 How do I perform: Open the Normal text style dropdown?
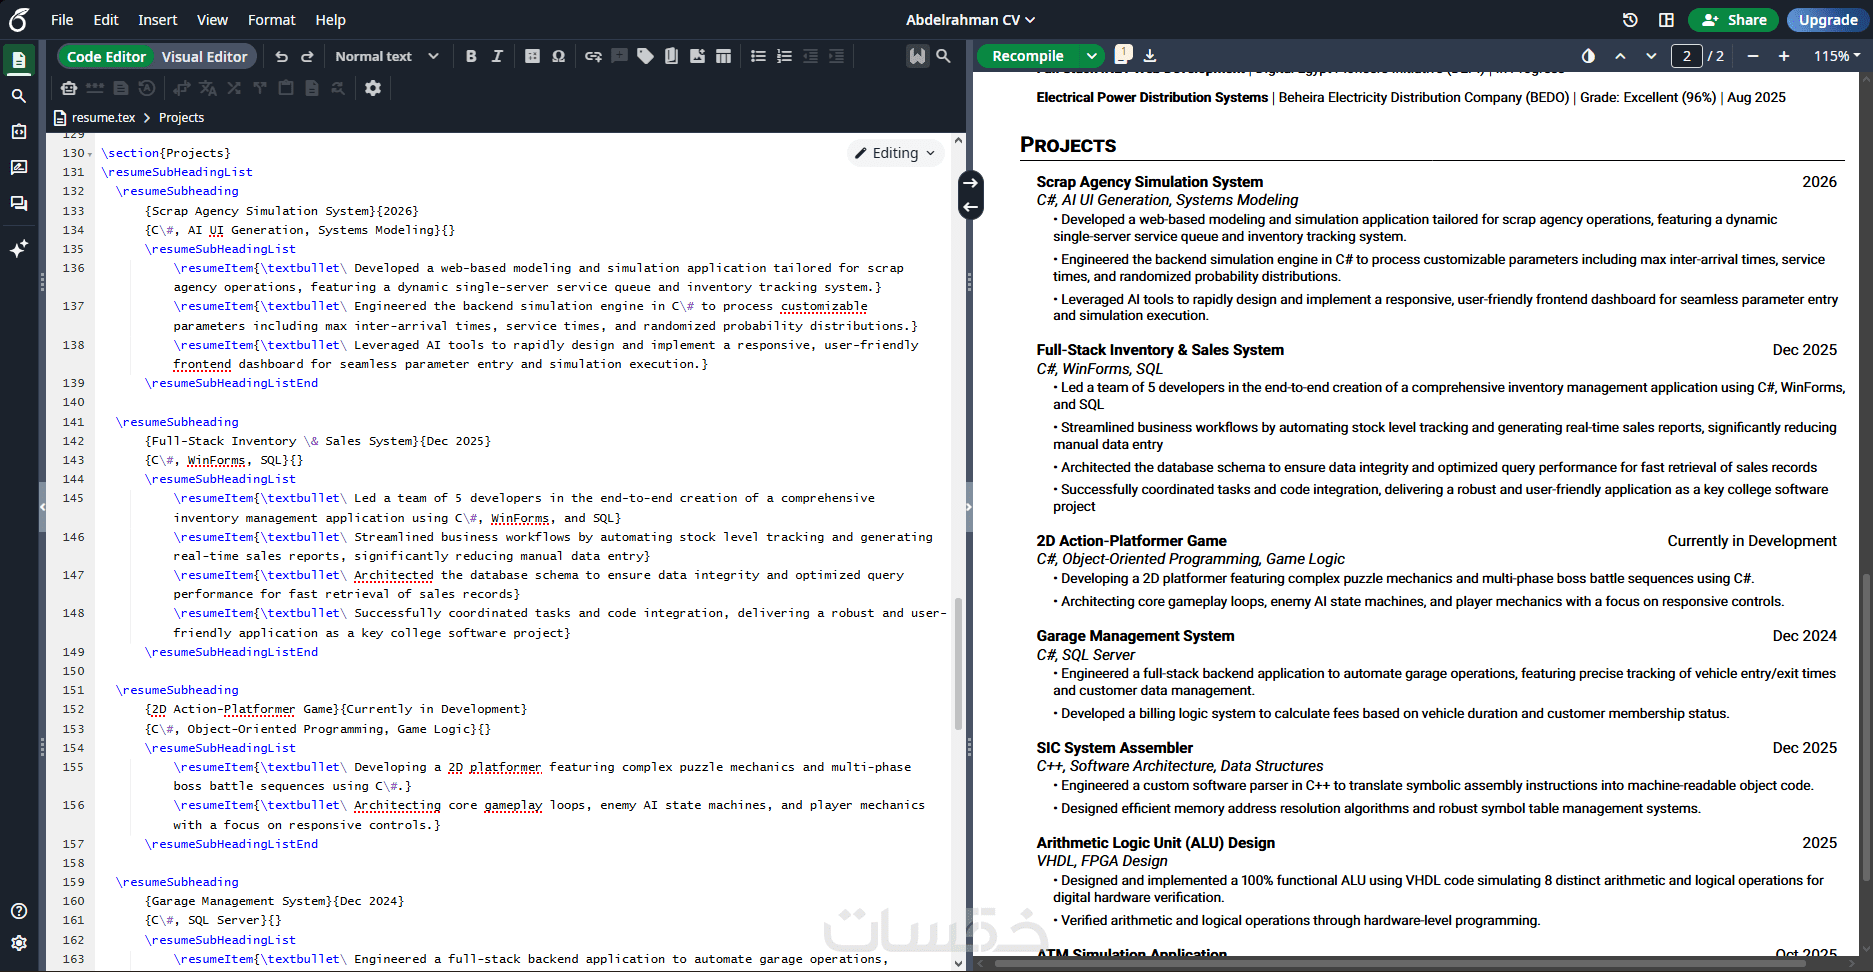point(387,57)
